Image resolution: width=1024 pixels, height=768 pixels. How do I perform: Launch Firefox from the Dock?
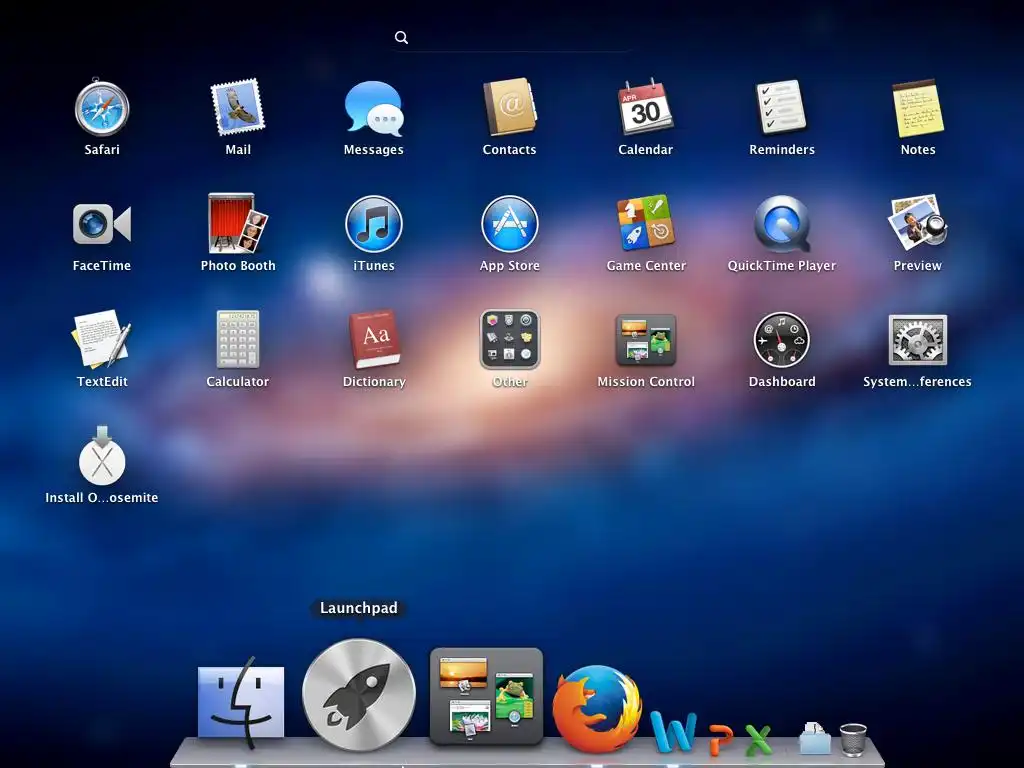(596, 708)
